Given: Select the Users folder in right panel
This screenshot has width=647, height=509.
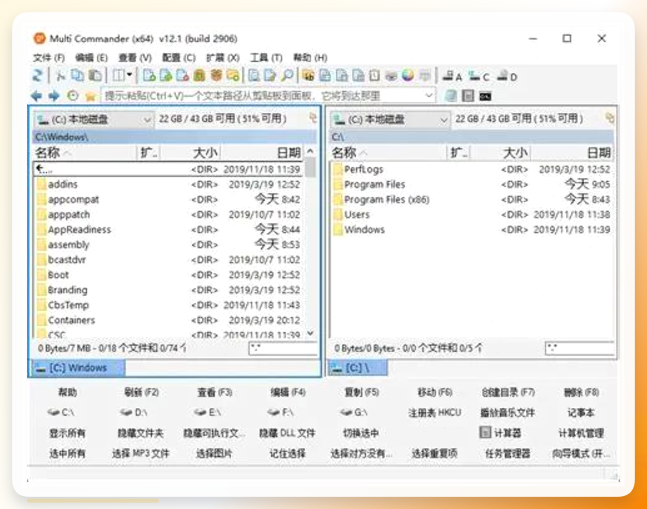Looking at the screenshot, I should tap(472, 214).
